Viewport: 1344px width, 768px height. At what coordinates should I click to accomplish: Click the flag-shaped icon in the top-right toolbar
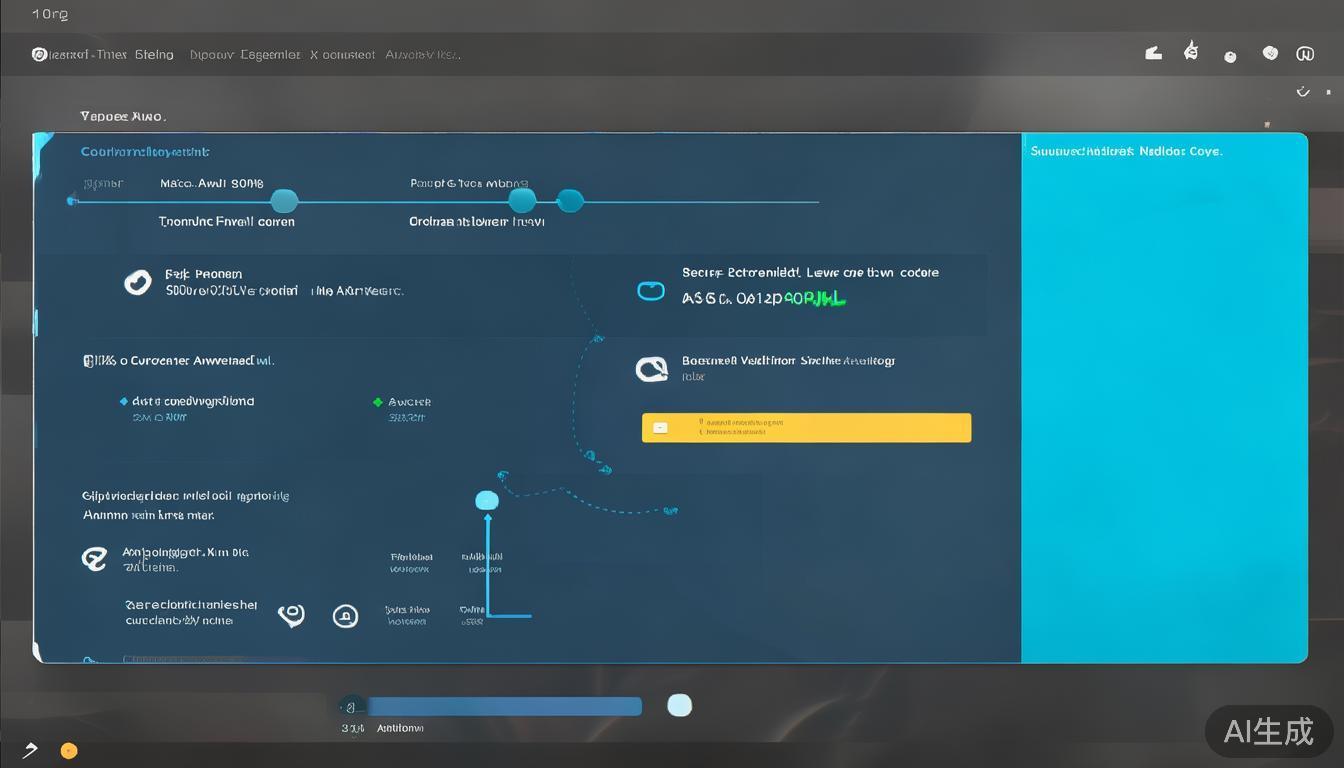(1153, 53)
